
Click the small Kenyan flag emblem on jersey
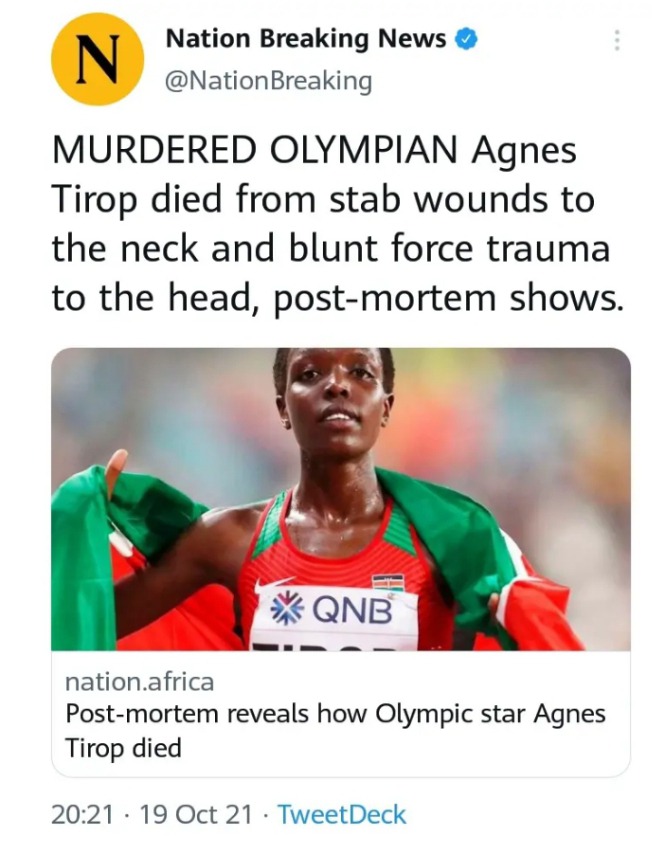[x=387, y=583]
